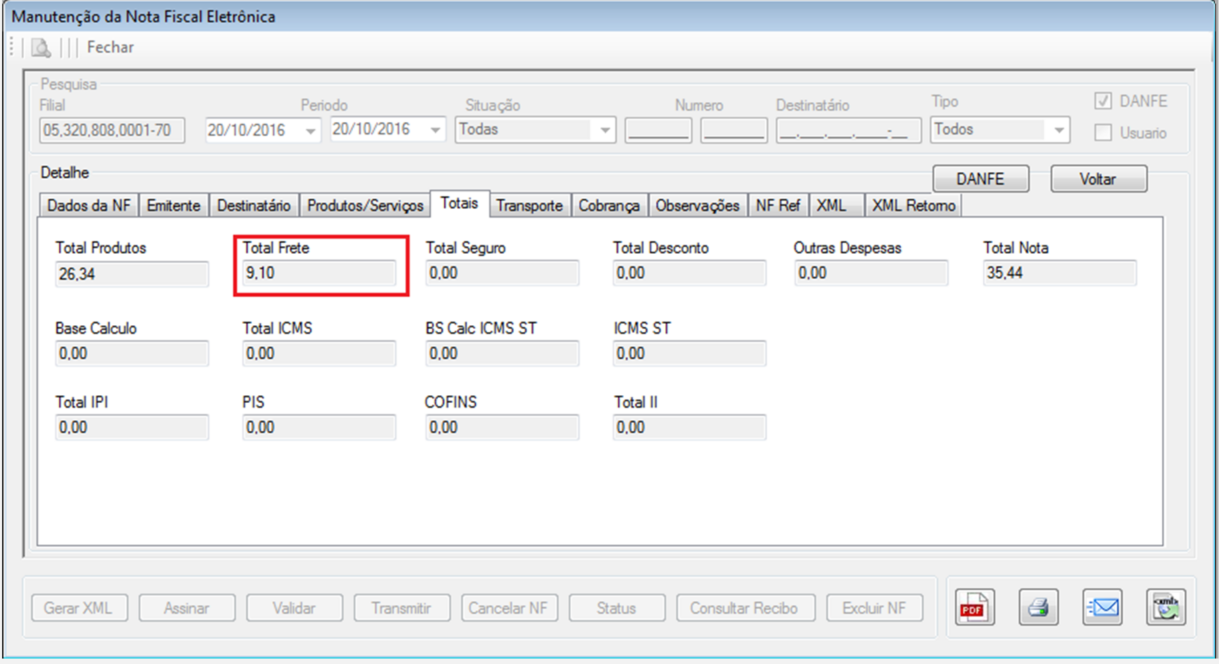Click the PIS field

[x=319, y=428]
